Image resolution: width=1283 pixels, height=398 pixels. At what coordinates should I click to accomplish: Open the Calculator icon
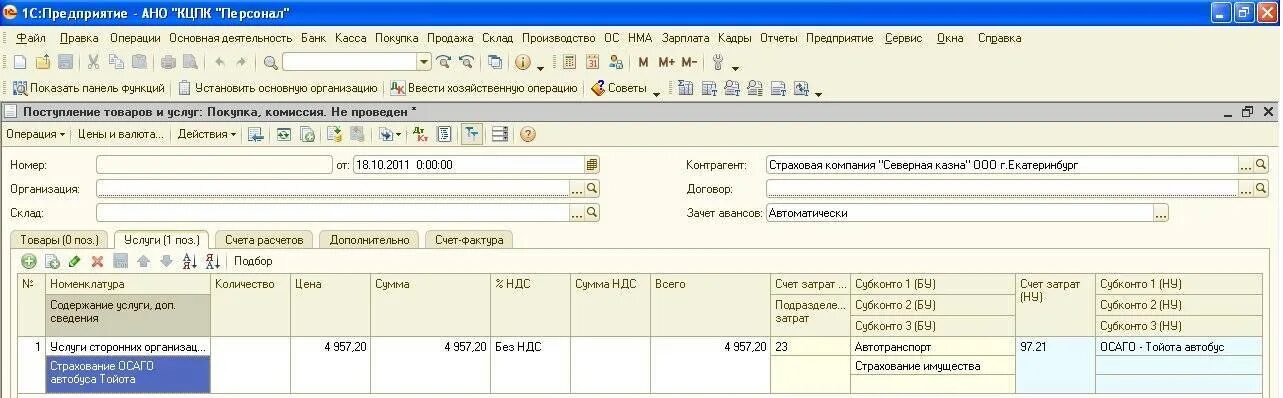click(x=569, y=62)
